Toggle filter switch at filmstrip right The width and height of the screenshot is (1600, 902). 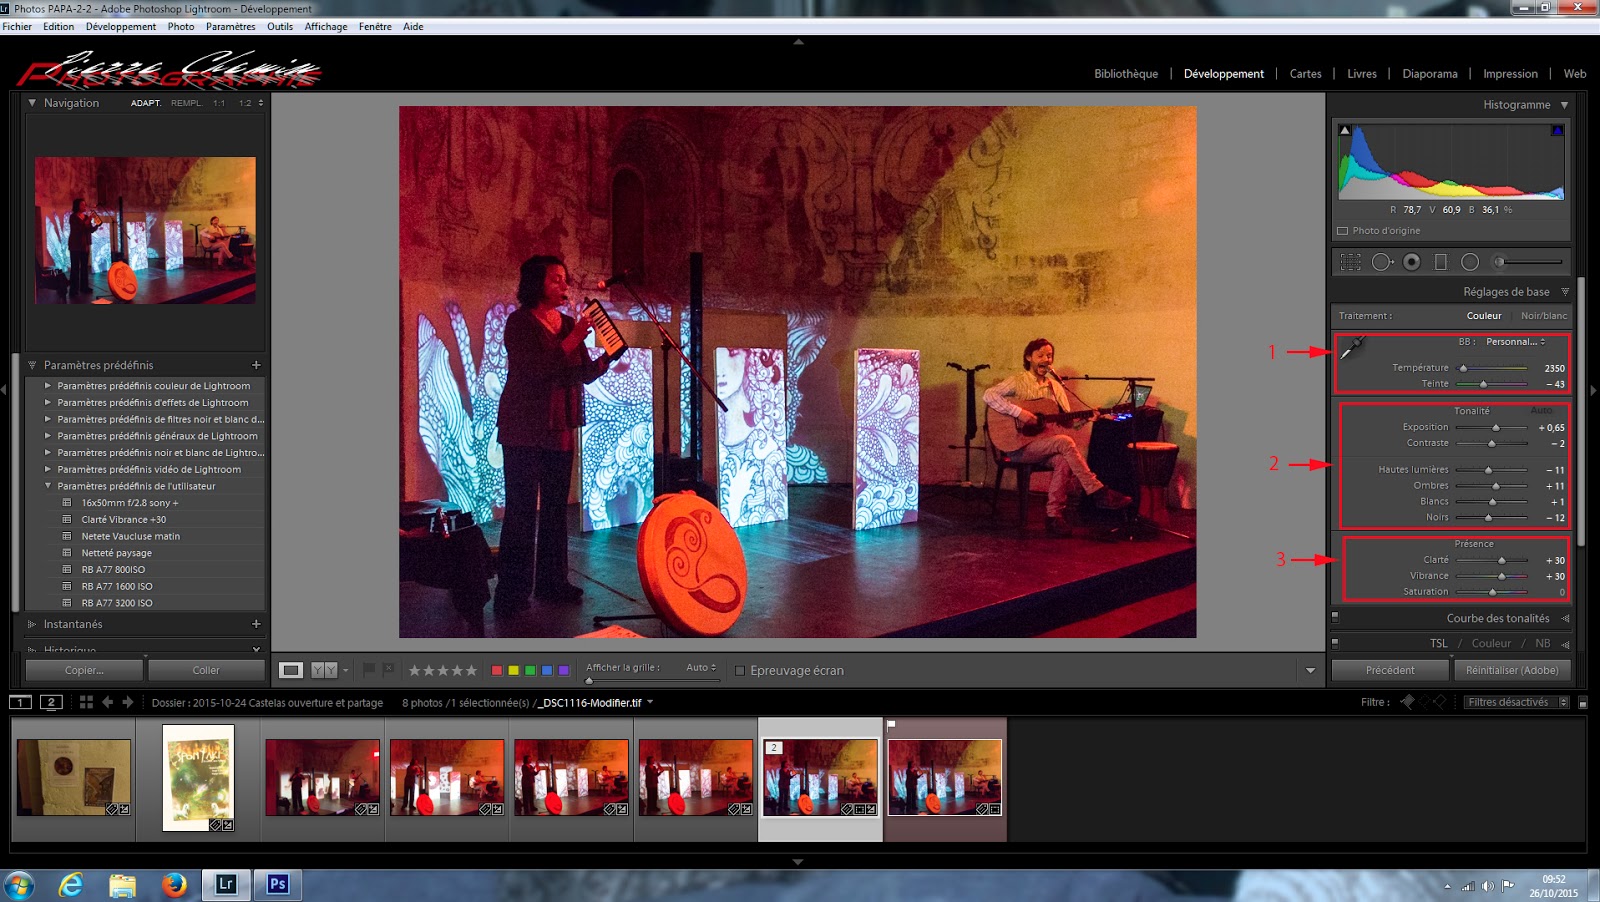pos(1583,703)
